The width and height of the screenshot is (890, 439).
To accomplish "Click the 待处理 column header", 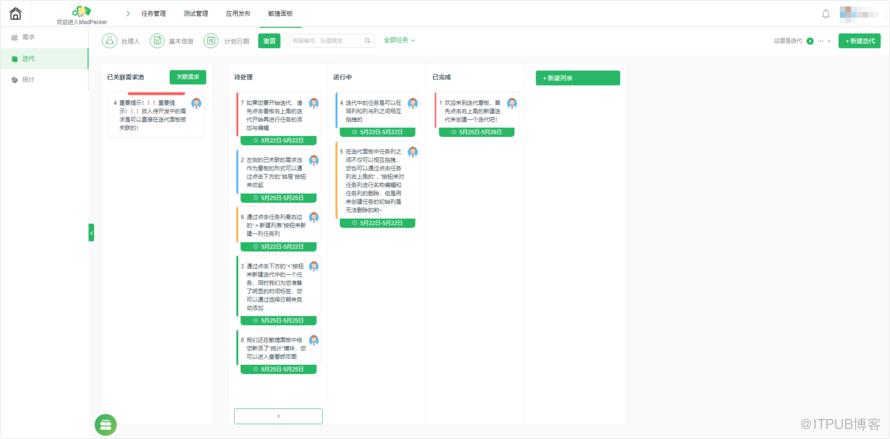I will click(x=244, y=77).
